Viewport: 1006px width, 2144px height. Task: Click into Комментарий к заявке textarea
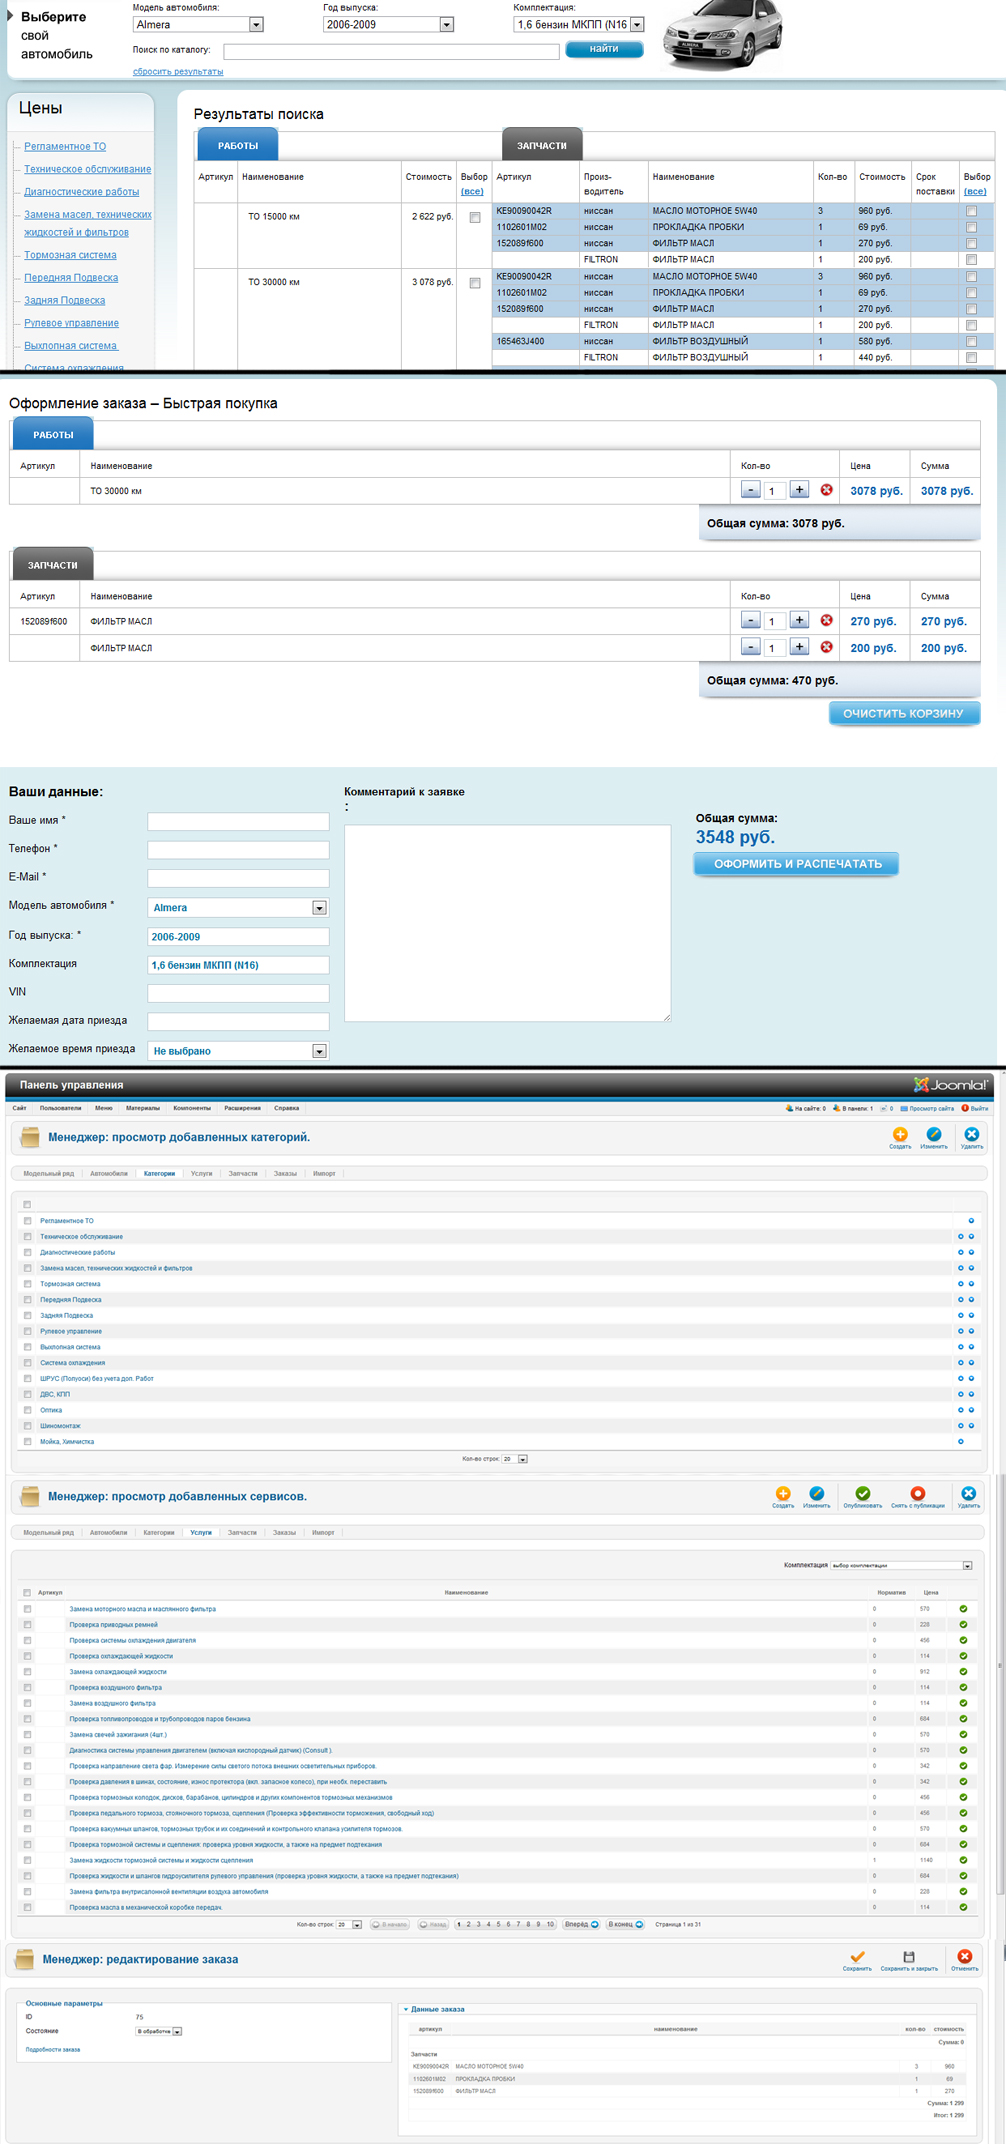507,923
